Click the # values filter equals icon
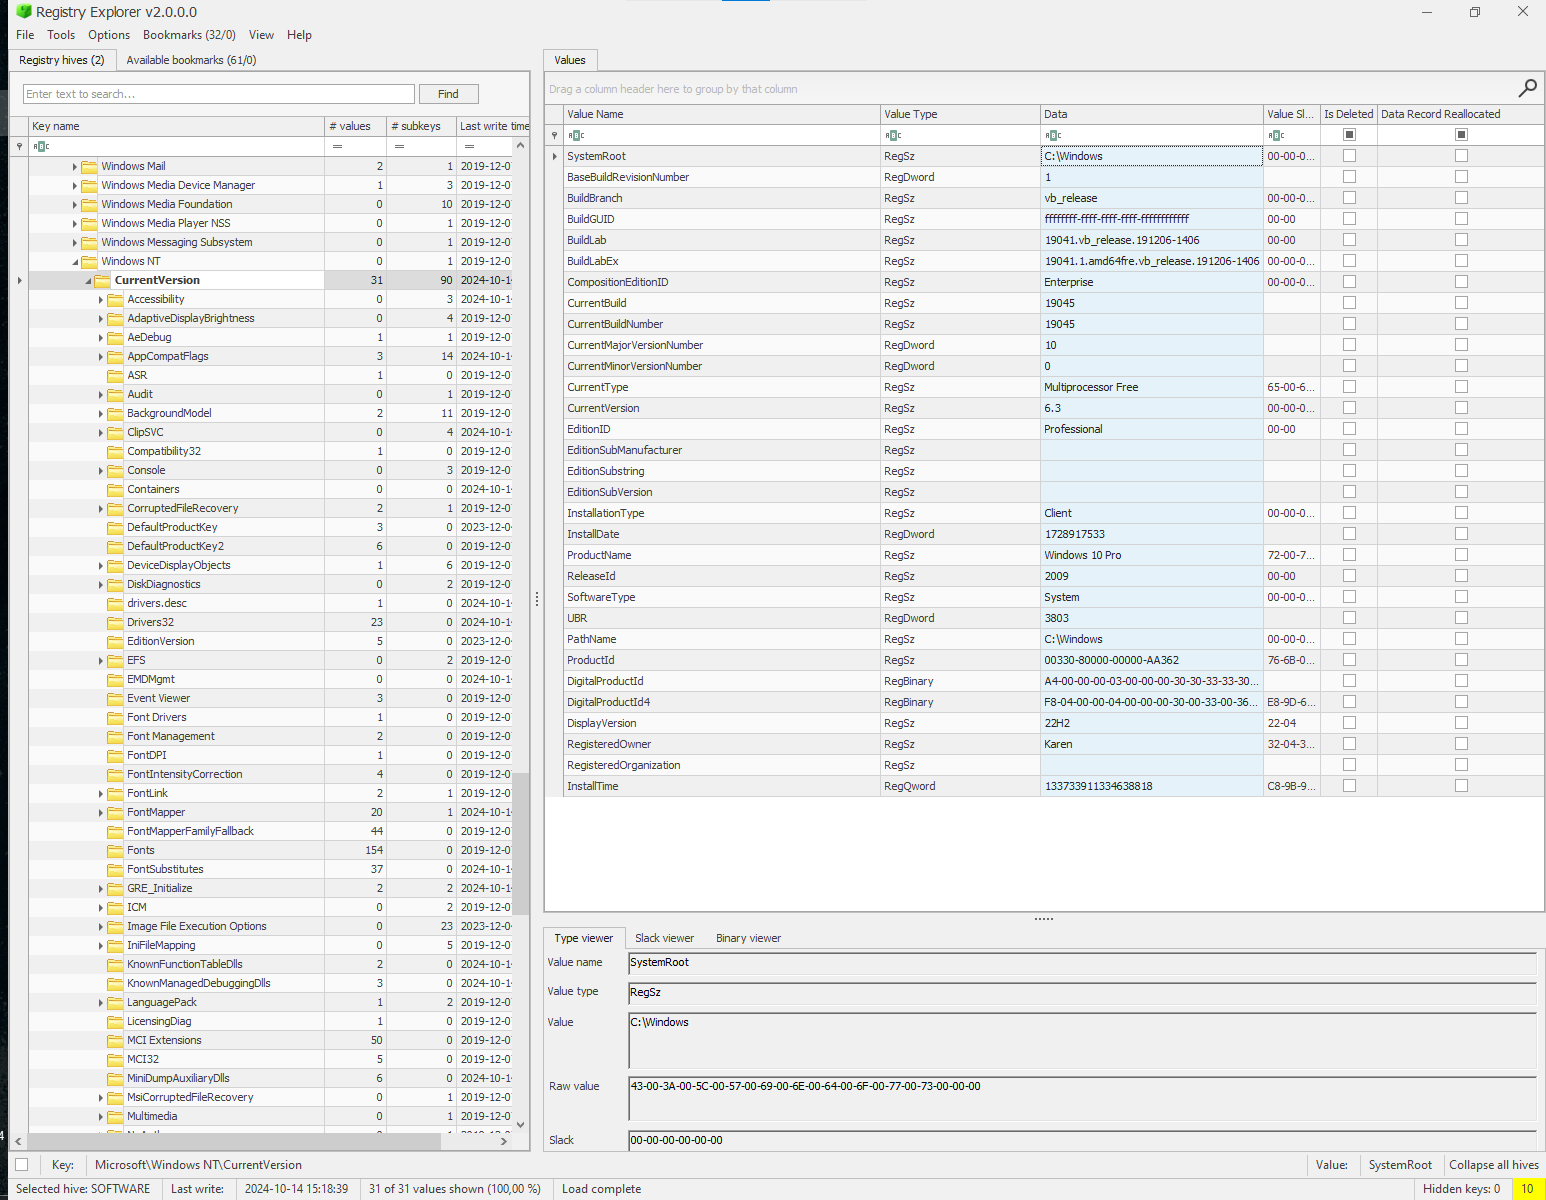Image resolution: width=1546 pixels, height=1200 pixels. [x=338, y=146]
